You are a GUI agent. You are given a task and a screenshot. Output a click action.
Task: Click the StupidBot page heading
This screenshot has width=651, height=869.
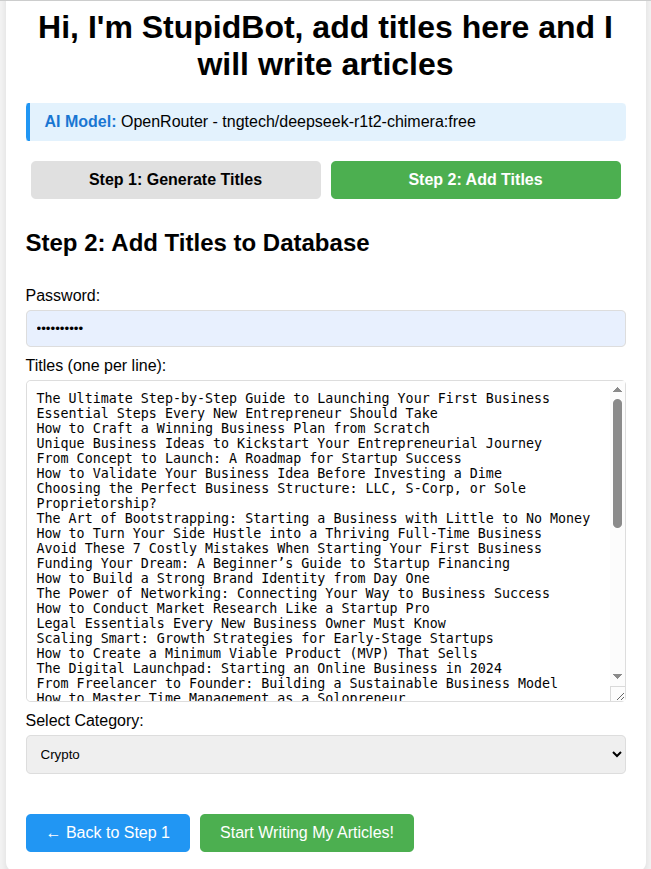click(x=325, y=46)
